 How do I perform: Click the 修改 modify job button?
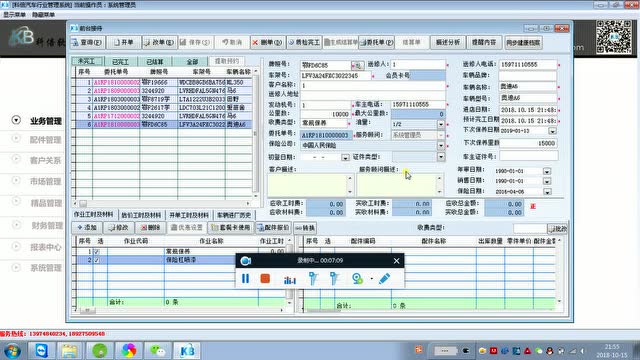(x=118, y=228)
